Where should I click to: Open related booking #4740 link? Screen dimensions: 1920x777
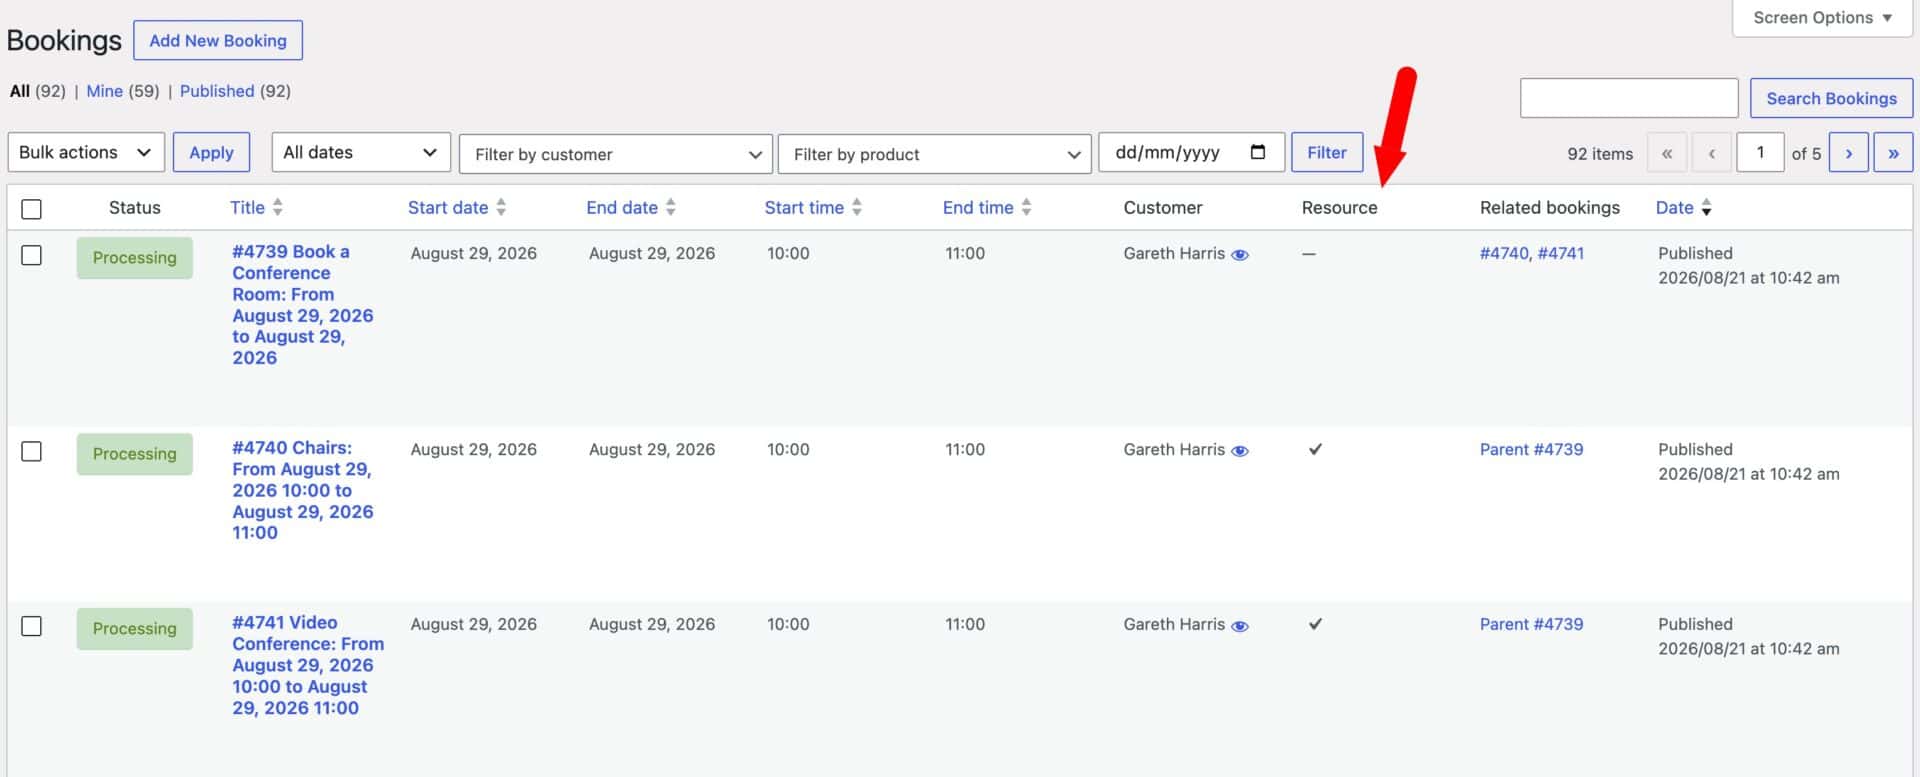coord(1504,253)
